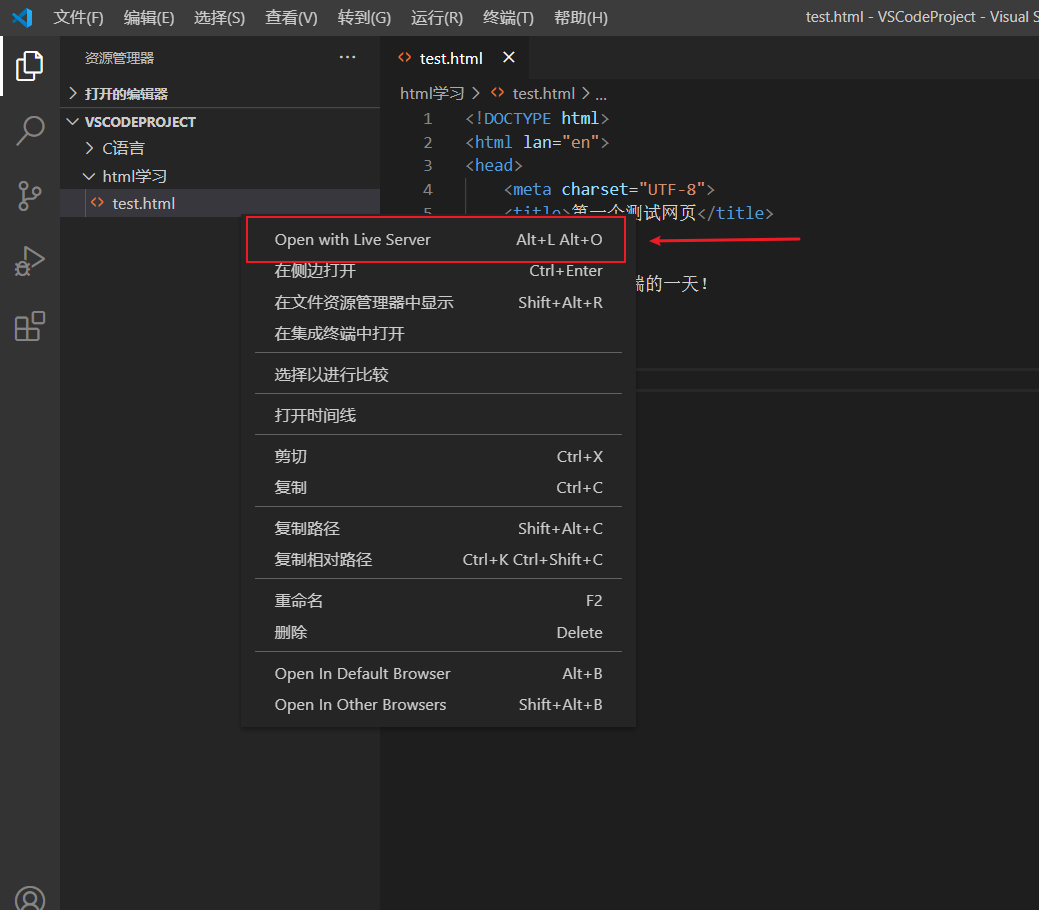Click the VS Code logo in the title bar

[x=22, y=17]
